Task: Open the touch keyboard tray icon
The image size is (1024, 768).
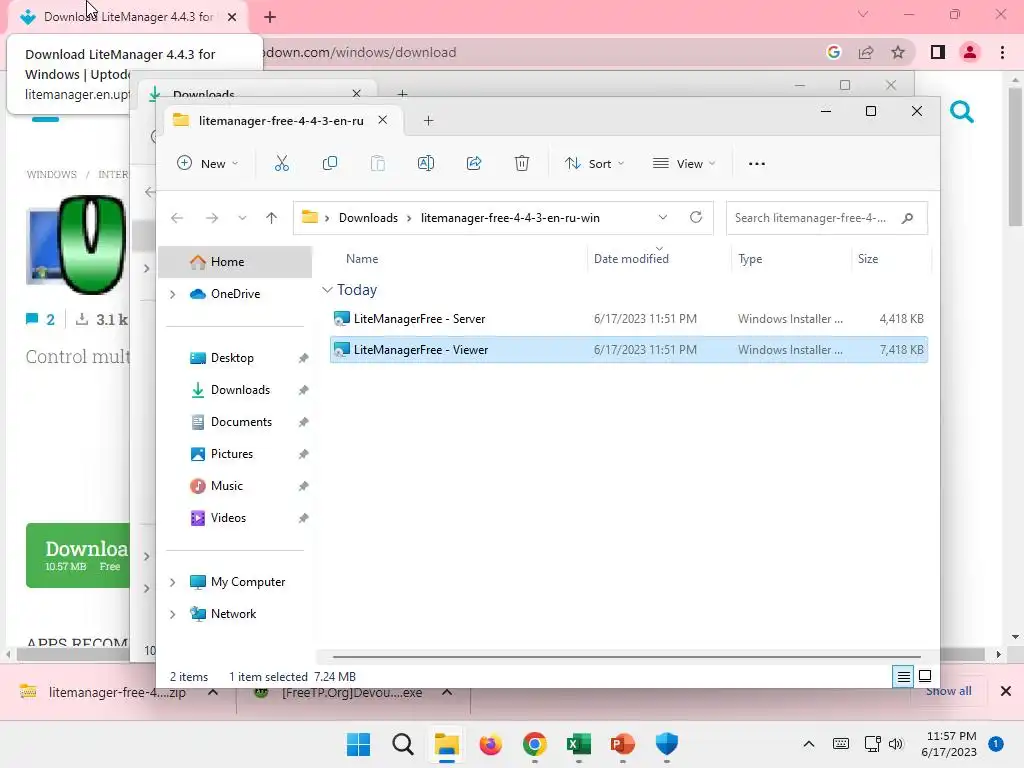Action: click(841, 744)
